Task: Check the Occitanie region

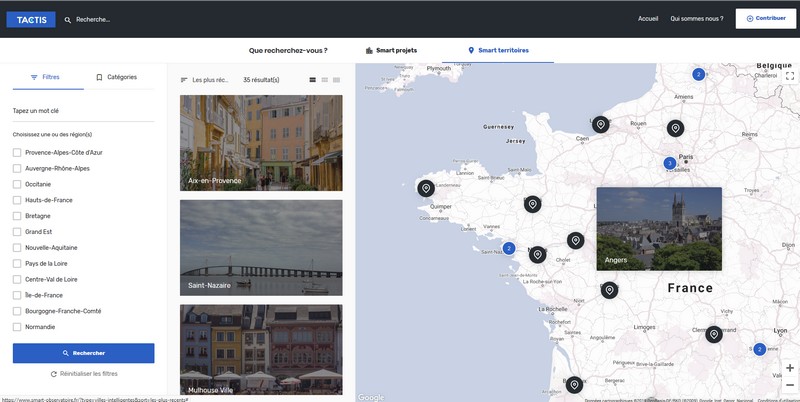Action: (17, 184)
